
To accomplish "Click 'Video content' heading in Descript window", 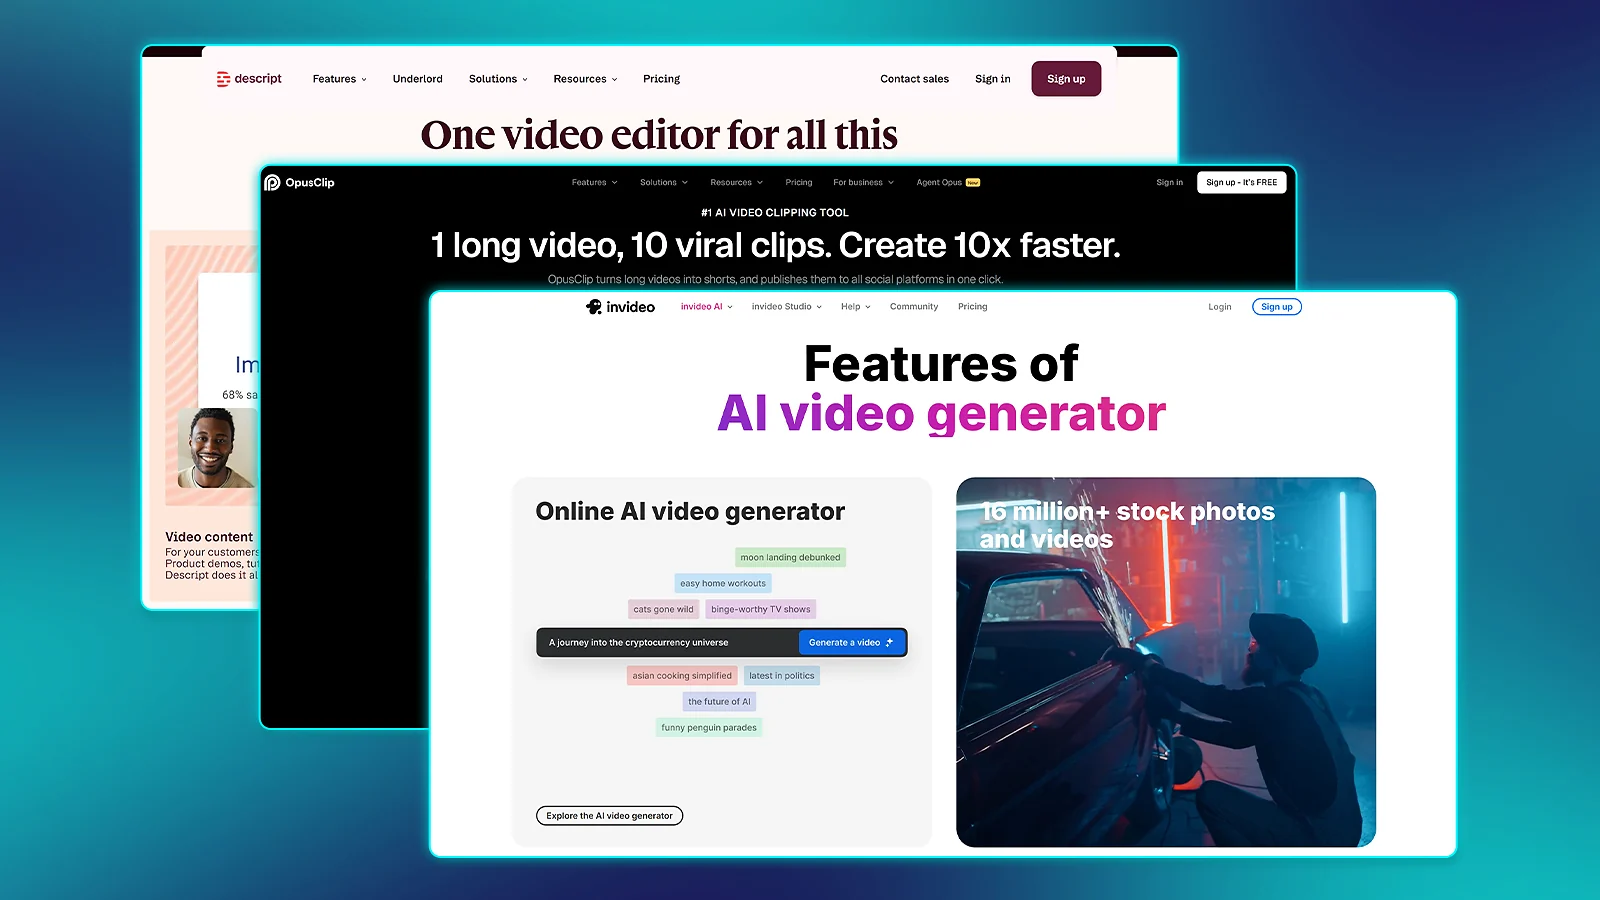I will click(x=209, y=537).
